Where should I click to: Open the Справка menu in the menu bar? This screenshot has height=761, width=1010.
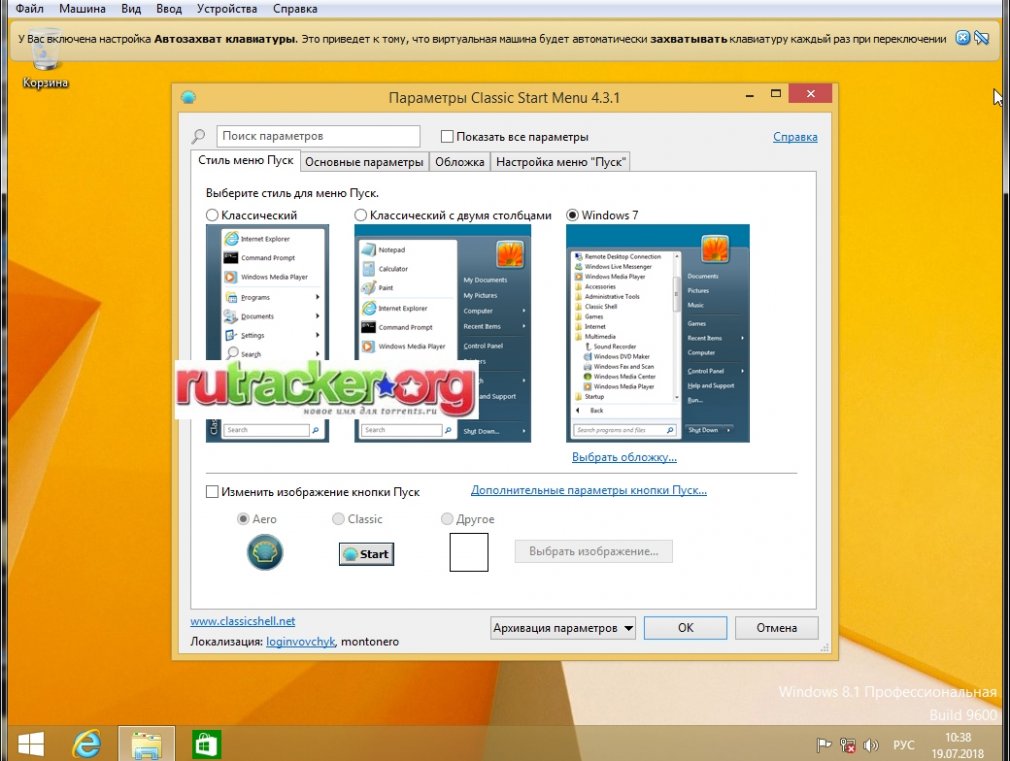[295, 8]
